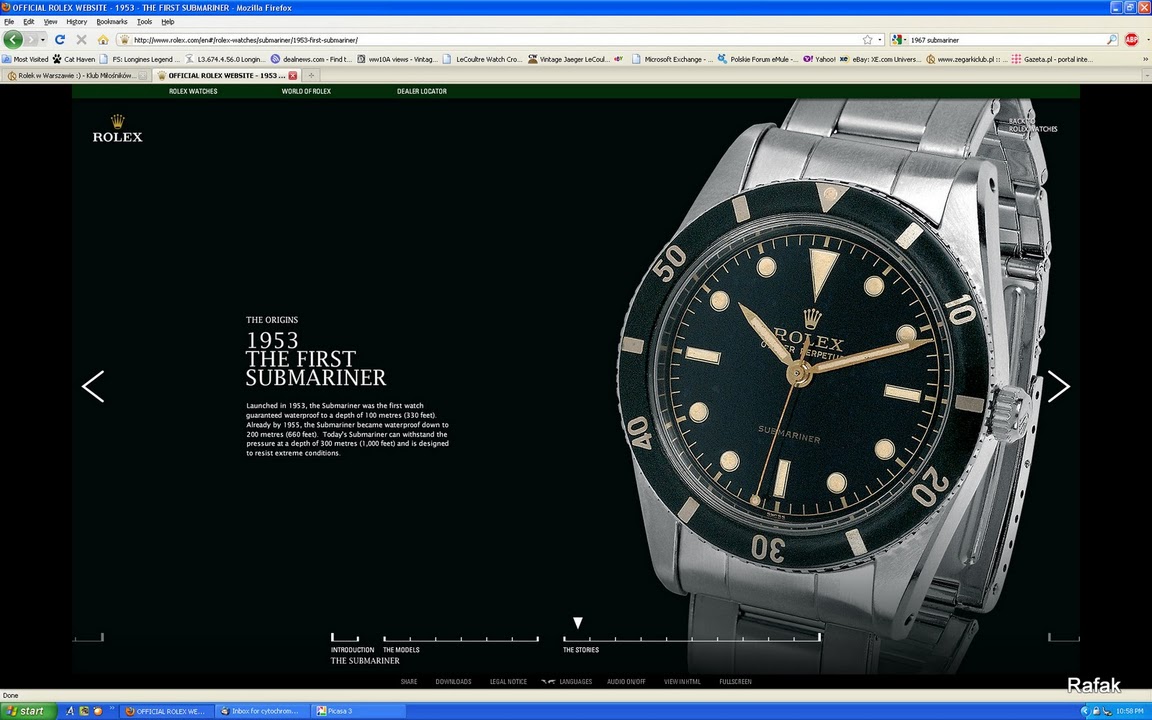Open the back/forward history dropdown arrow

43,40
